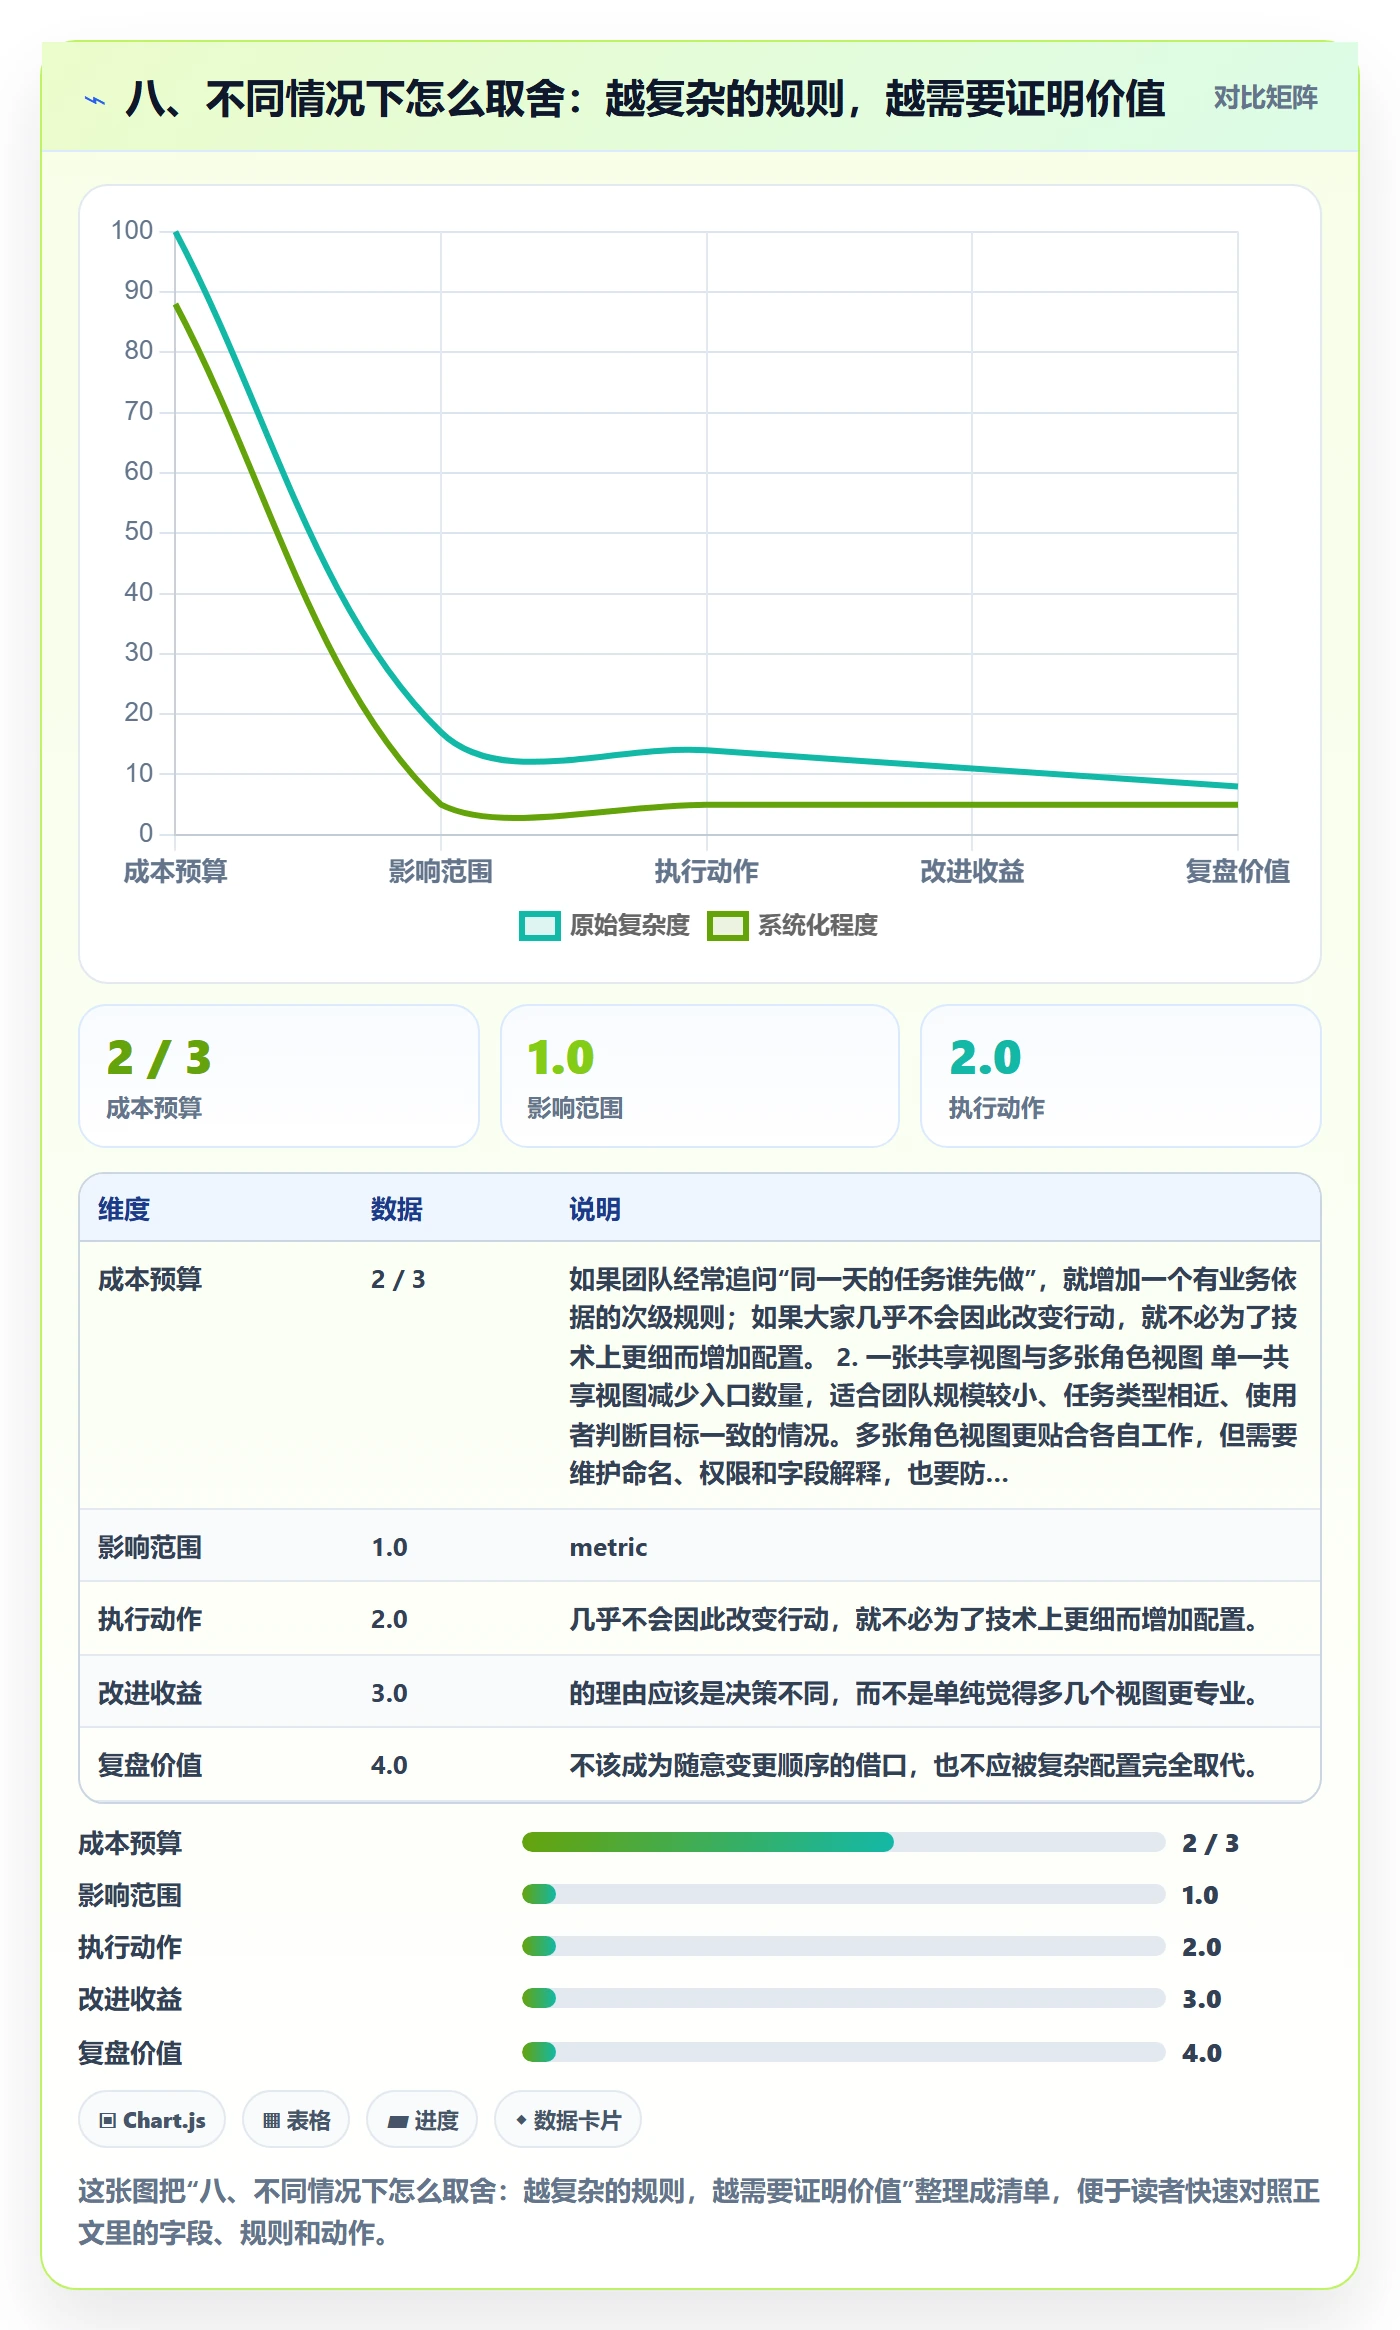Click the 数据 column header

(x=397, y=1209)
